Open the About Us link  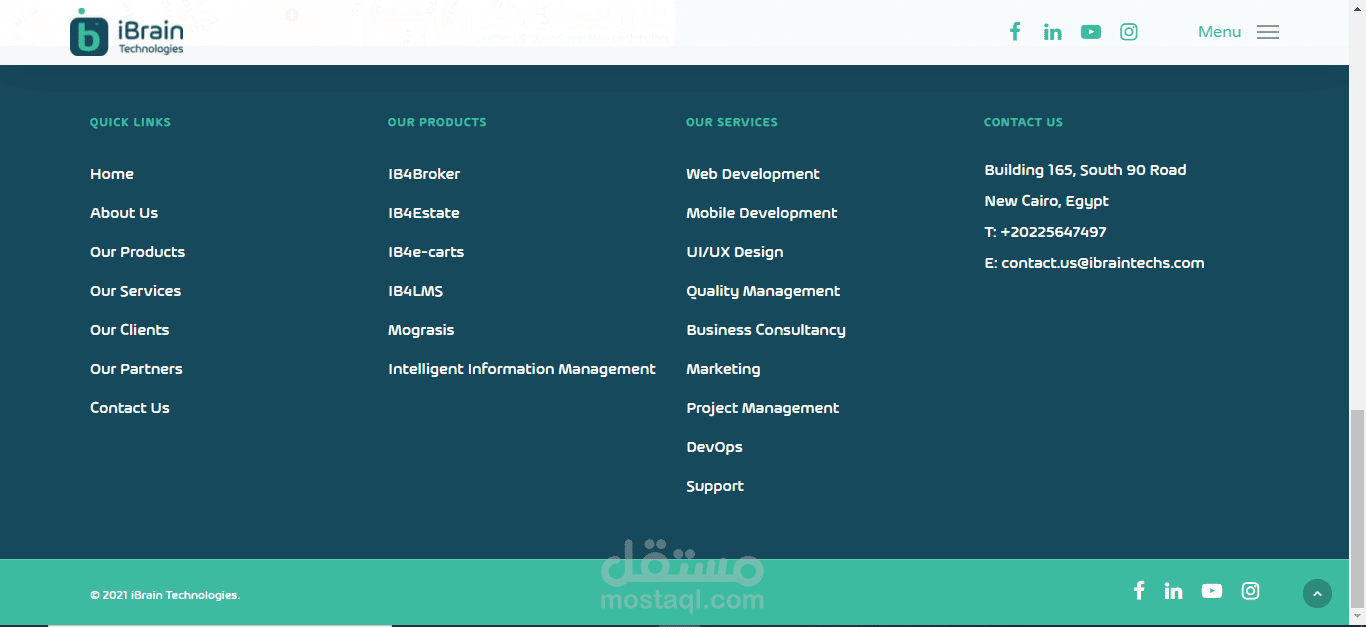(124, 213)
